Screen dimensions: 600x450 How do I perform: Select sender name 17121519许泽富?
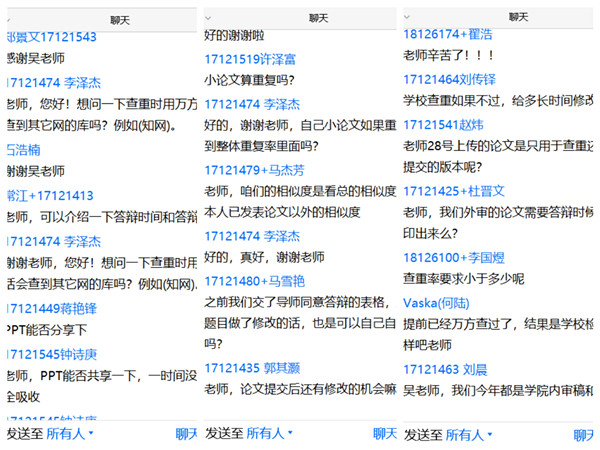[250, 59]
